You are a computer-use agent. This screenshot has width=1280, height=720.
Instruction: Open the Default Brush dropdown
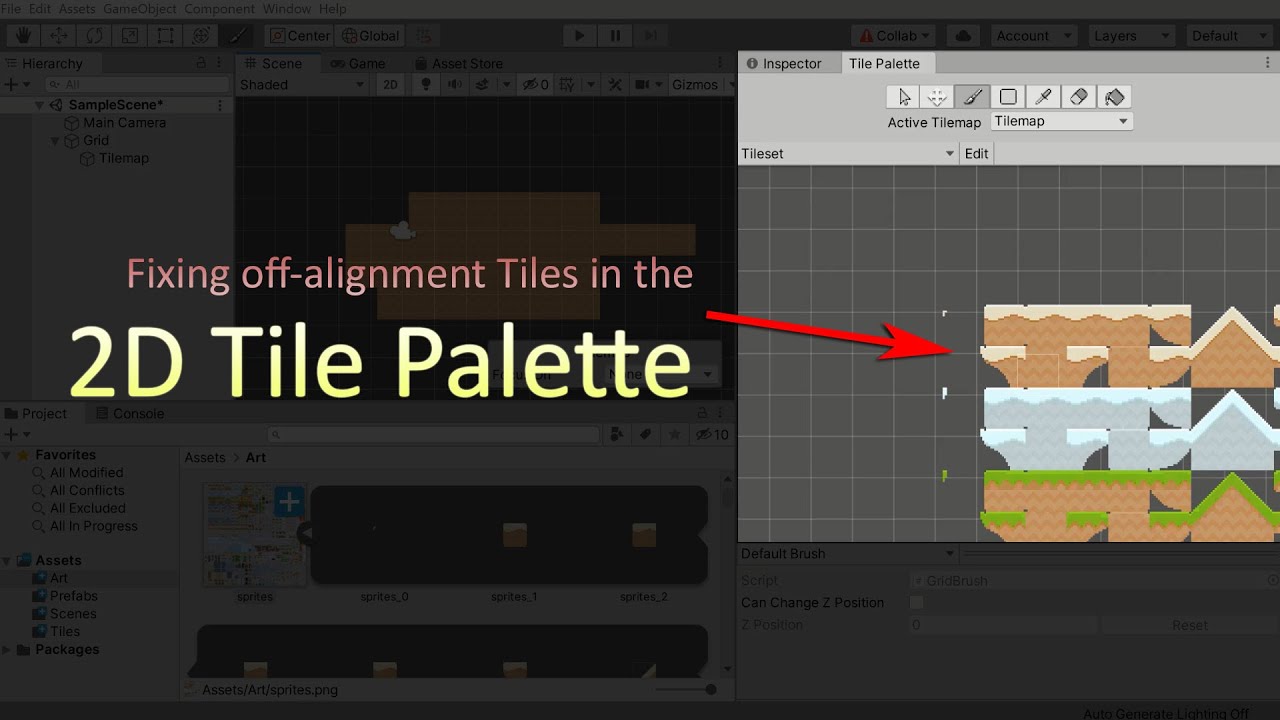[848, 554]
